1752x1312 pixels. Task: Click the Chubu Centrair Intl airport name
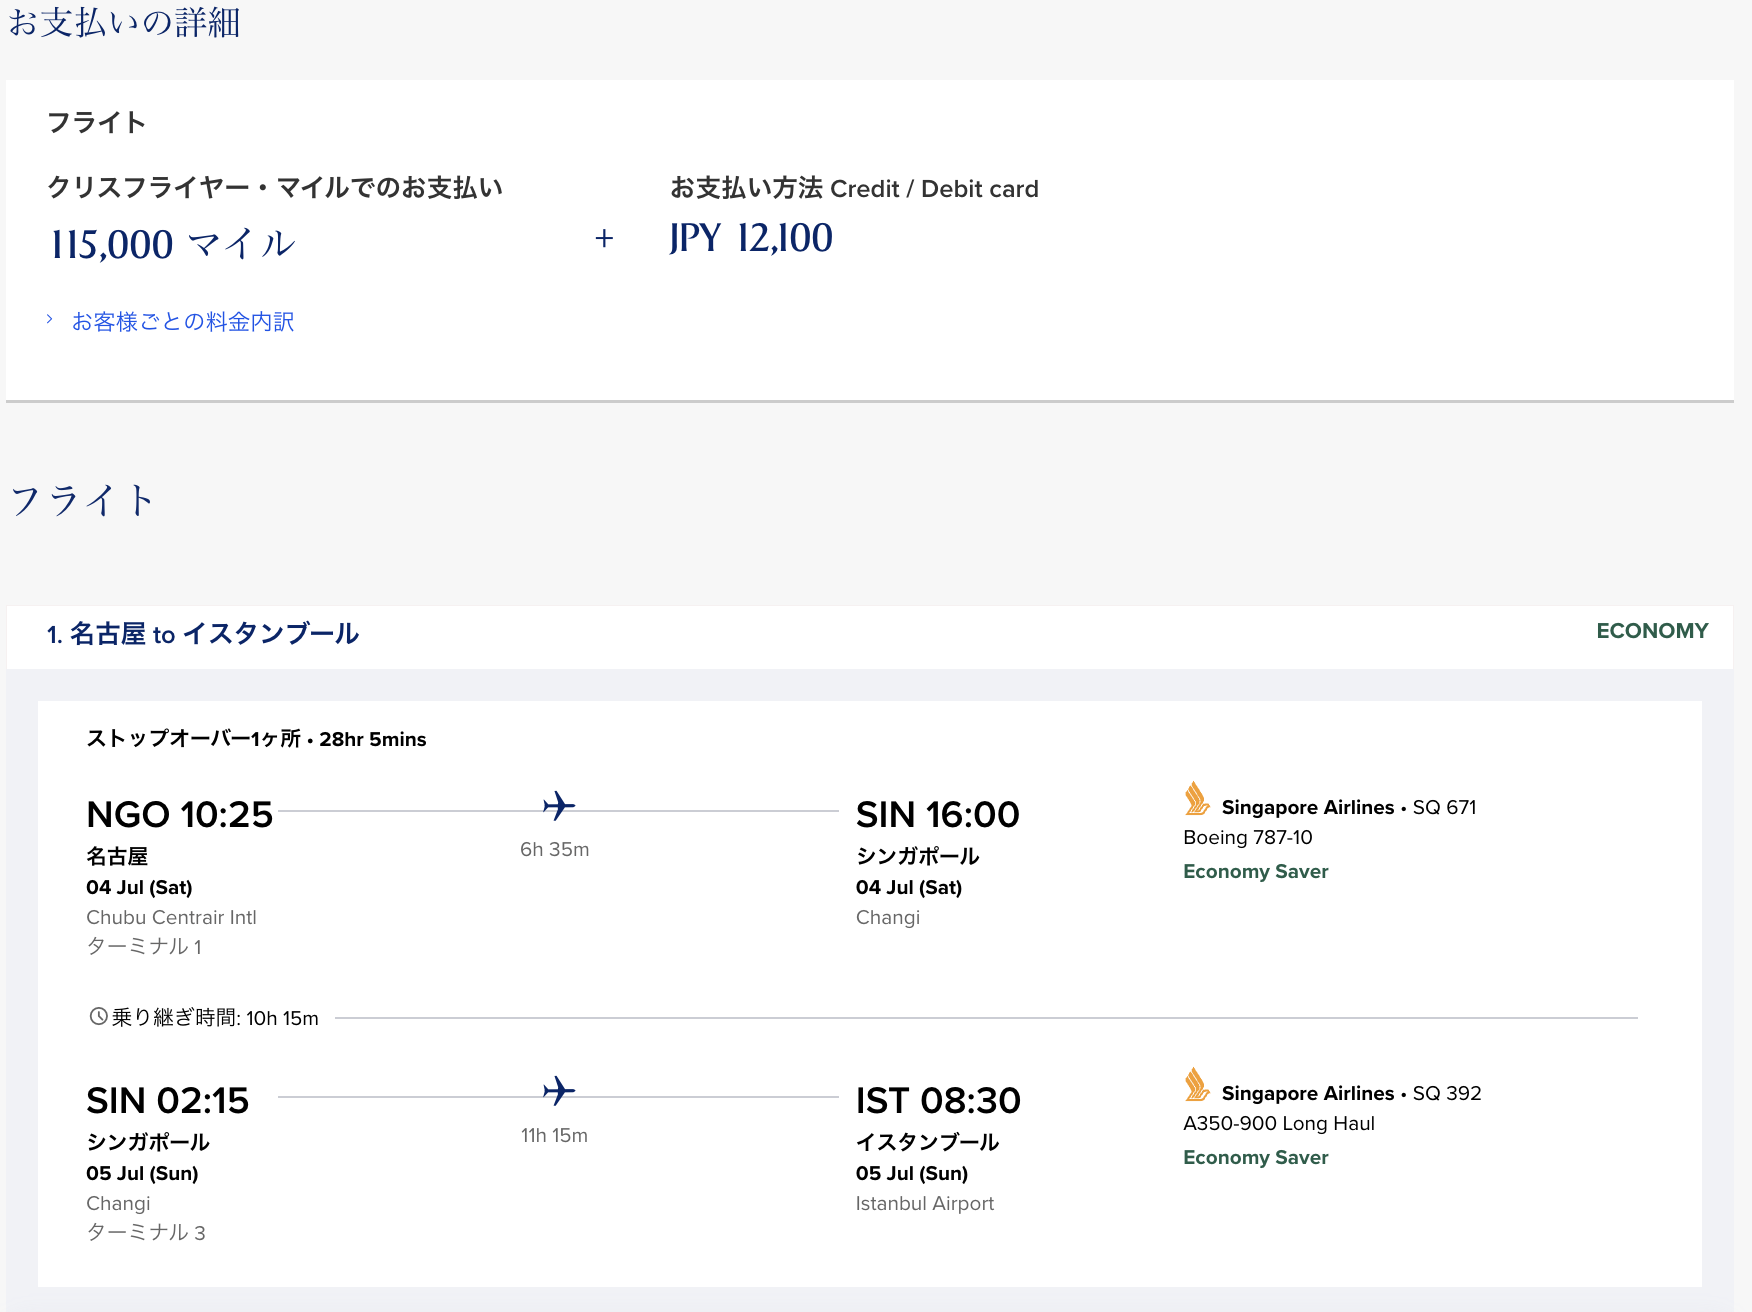(171, 917)
